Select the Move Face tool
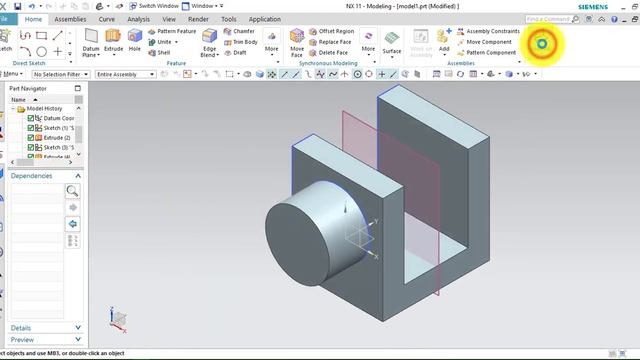The image size is (640, 360). 297,43
